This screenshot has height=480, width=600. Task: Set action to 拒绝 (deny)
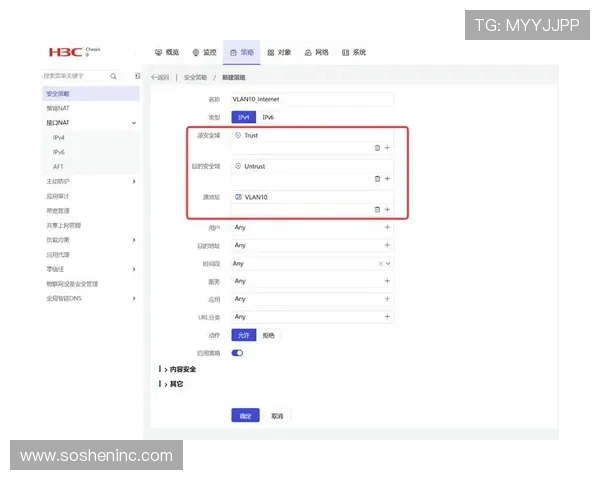(268, 335)
